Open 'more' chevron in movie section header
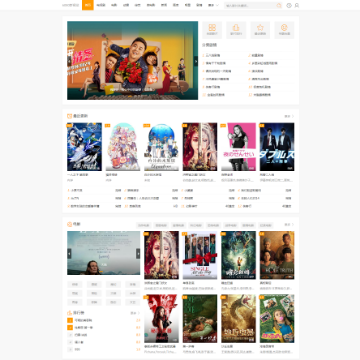The width and height of the screenshot is (360, 360). (x=289, y=225)
